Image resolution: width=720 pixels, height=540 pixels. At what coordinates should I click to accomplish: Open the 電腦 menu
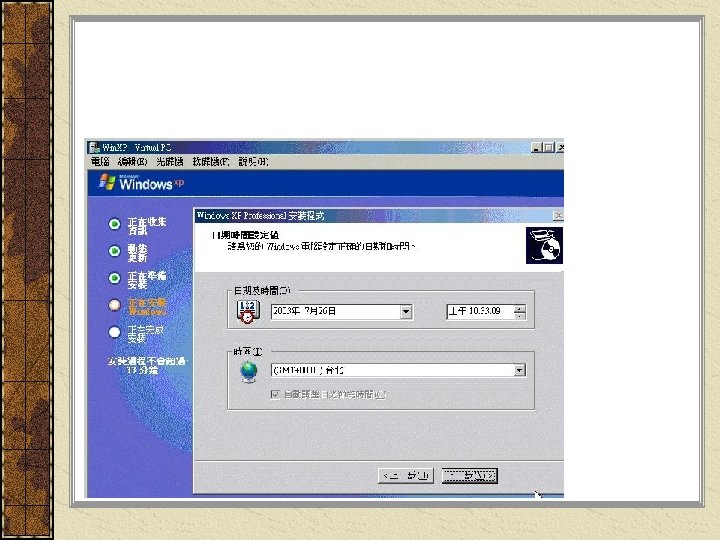click(x=100, y=162)
